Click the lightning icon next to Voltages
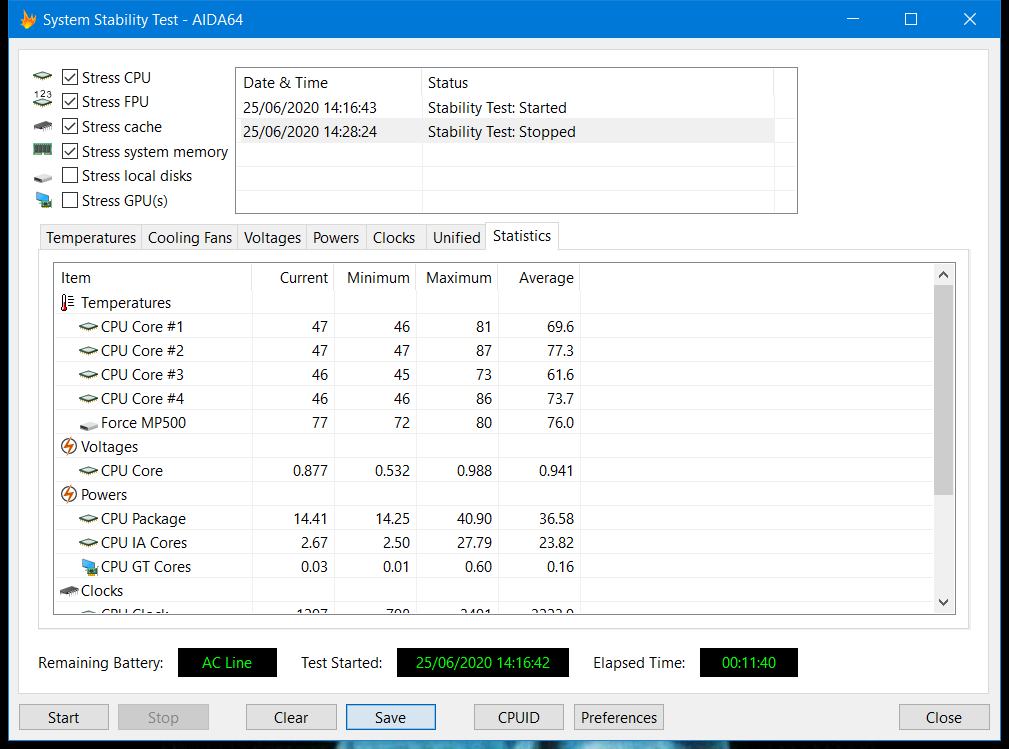 68,446
